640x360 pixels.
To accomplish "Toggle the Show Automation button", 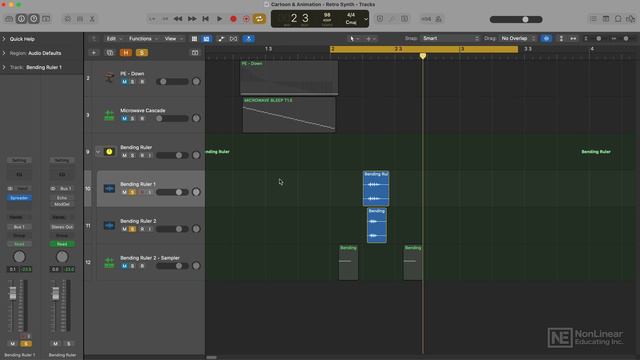I will point(221,39).
